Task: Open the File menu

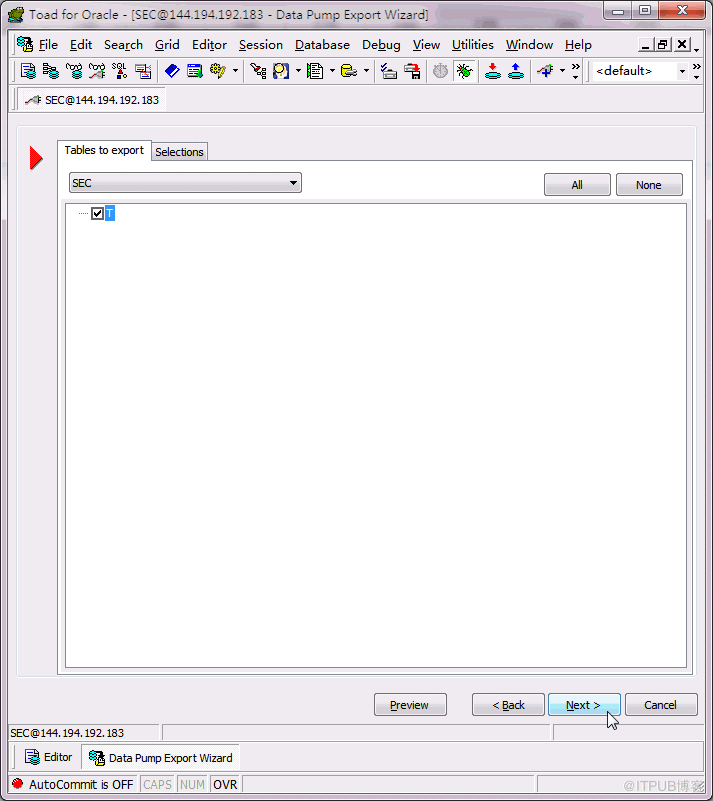Action: (x=48, y=45)
